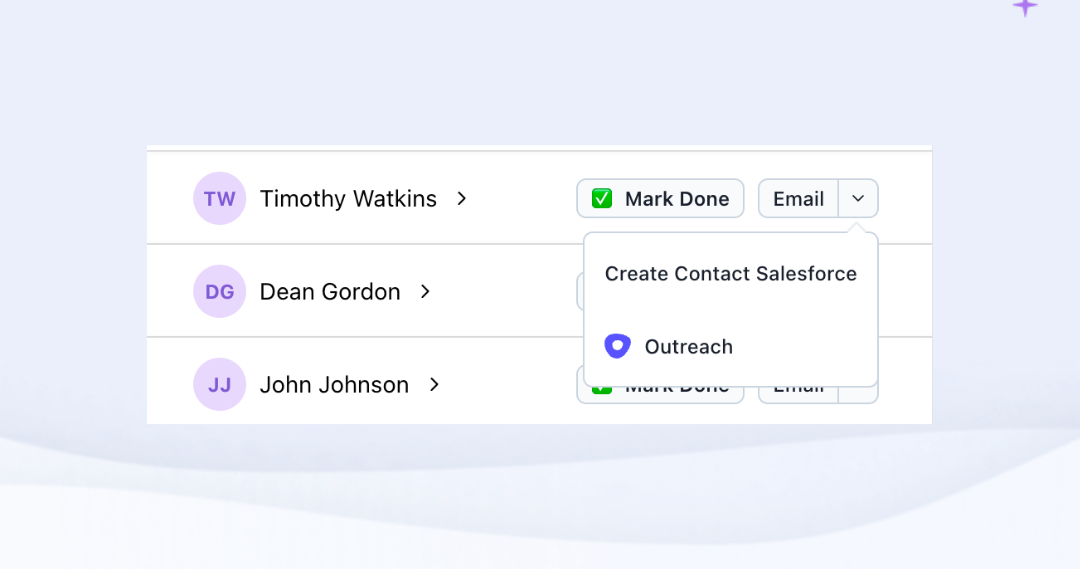Viewport: 1080px width, 569px height.
Task: Click the JJ avatar for John Johnson
Action: click(219, 384)
